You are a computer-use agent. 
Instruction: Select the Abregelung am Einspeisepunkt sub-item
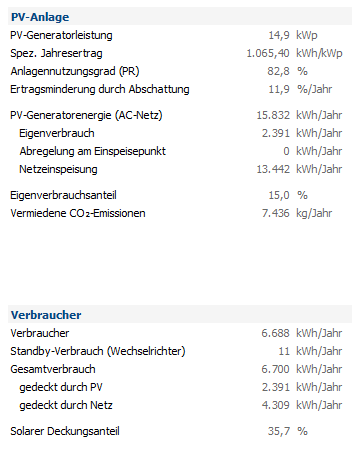pyautogui.click(x=92, y=151)
